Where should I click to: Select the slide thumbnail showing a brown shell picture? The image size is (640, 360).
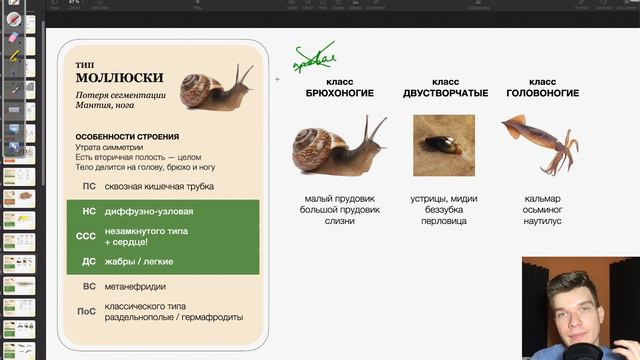19,199
